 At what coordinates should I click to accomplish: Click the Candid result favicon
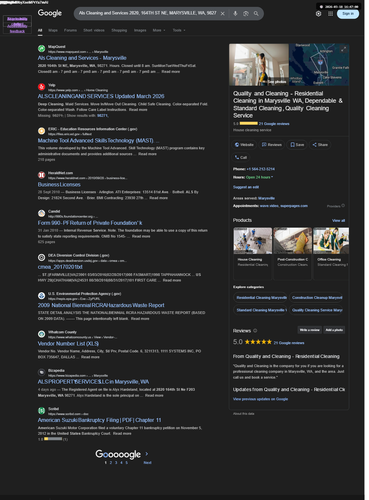pos(41,213)
